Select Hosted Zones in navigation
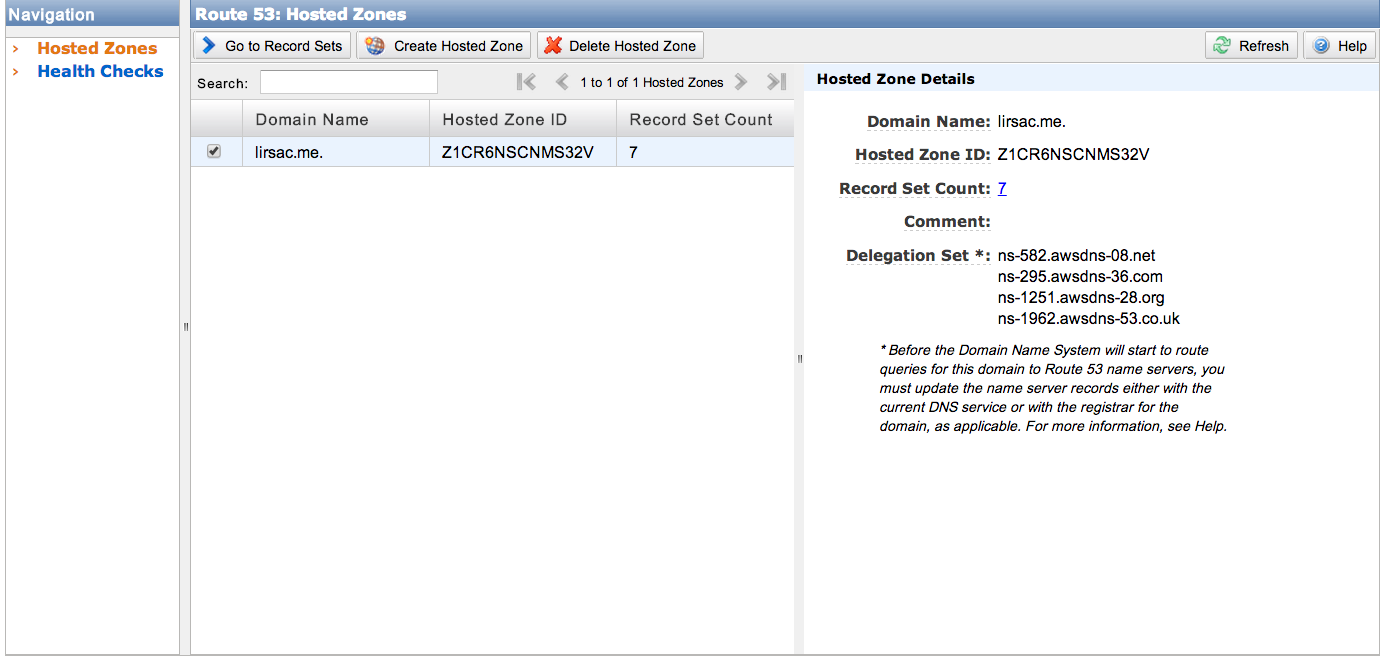This screenshot has width=1384, height=660. coord(97,48)
